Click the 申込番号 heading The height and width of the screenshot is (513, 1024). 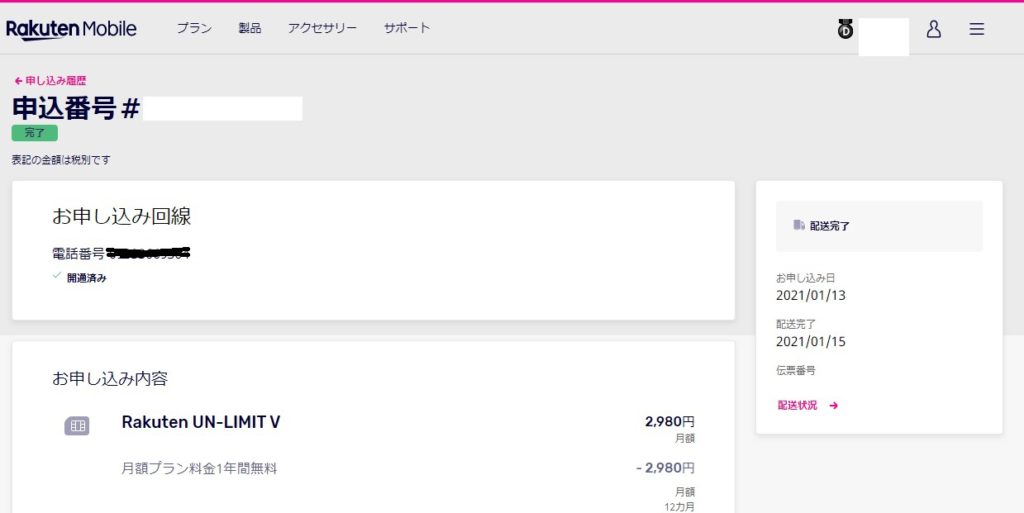coord(75,108)
